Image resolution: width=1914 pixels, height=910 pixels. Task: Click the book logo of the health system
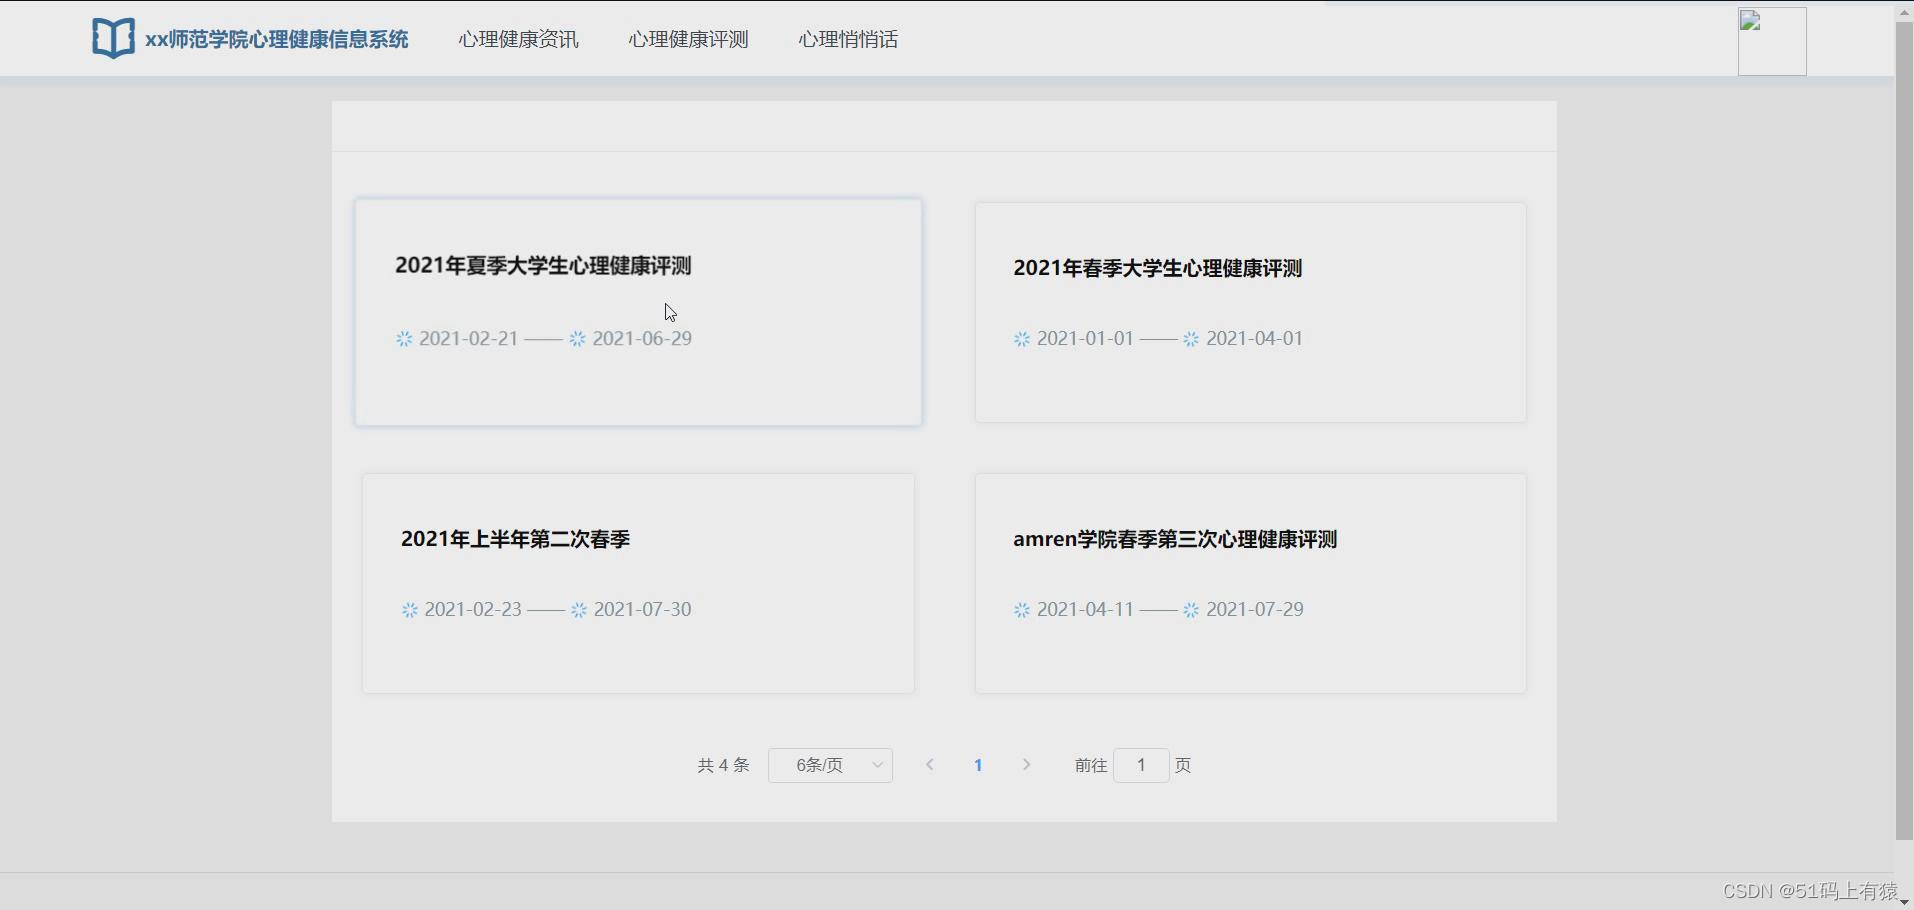click(113, 38)
